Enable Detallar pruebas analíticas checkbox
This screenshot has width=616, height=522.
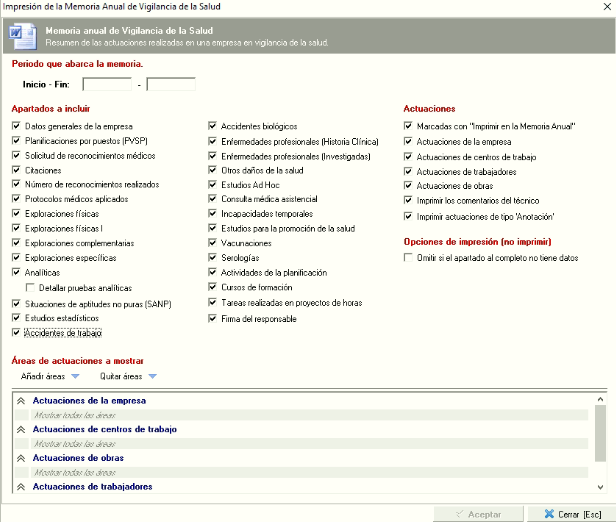[x=30, y=287]
